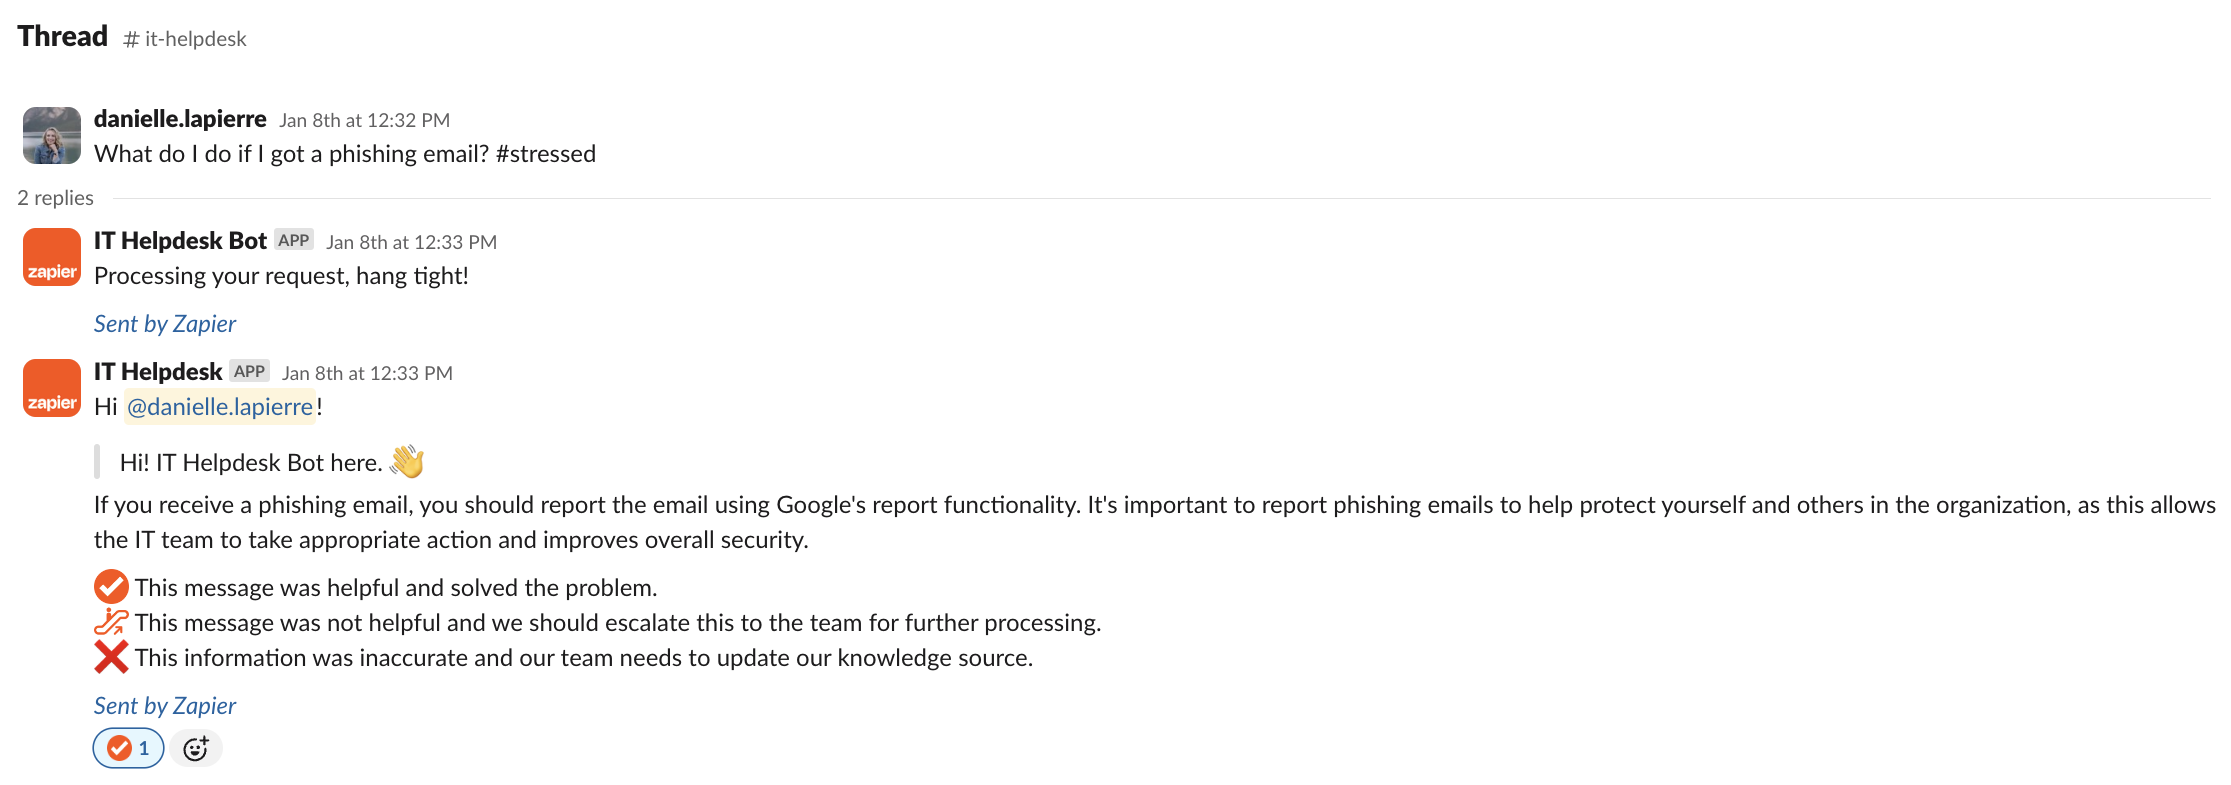Click the red X inaccurate emoji
2231x785 pixels.
(111, 657)
